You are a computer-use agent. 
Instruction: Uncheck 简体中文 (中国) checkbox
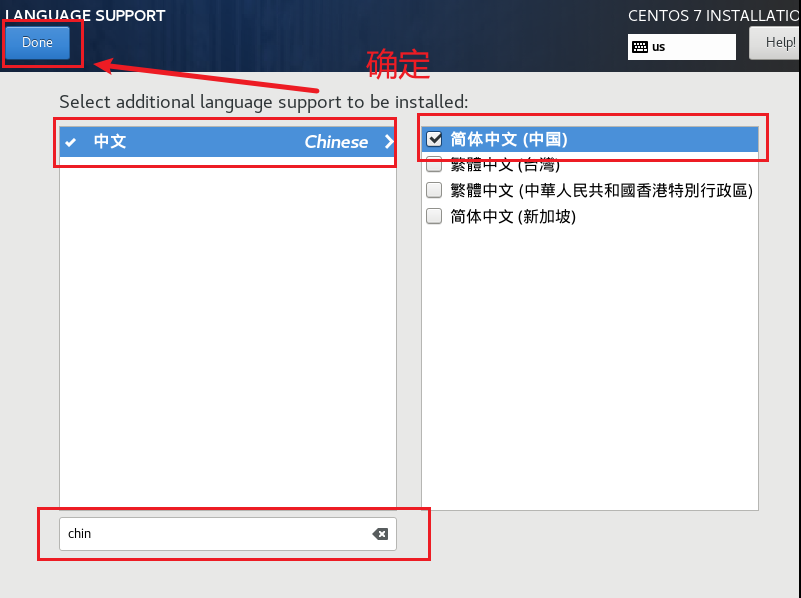434,139
